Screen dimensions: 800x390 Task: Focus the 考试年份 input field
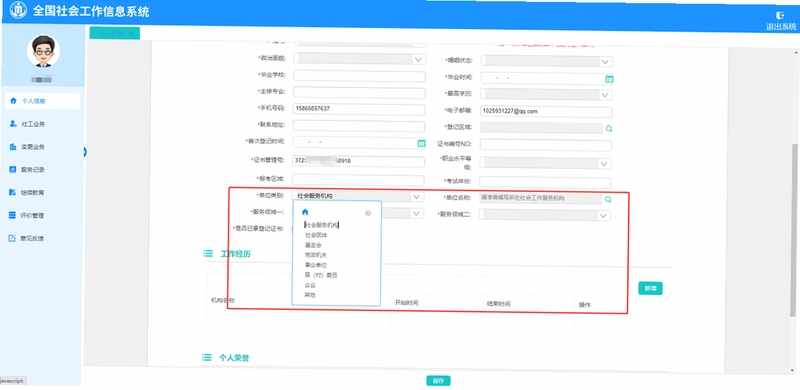coord(545,182)
